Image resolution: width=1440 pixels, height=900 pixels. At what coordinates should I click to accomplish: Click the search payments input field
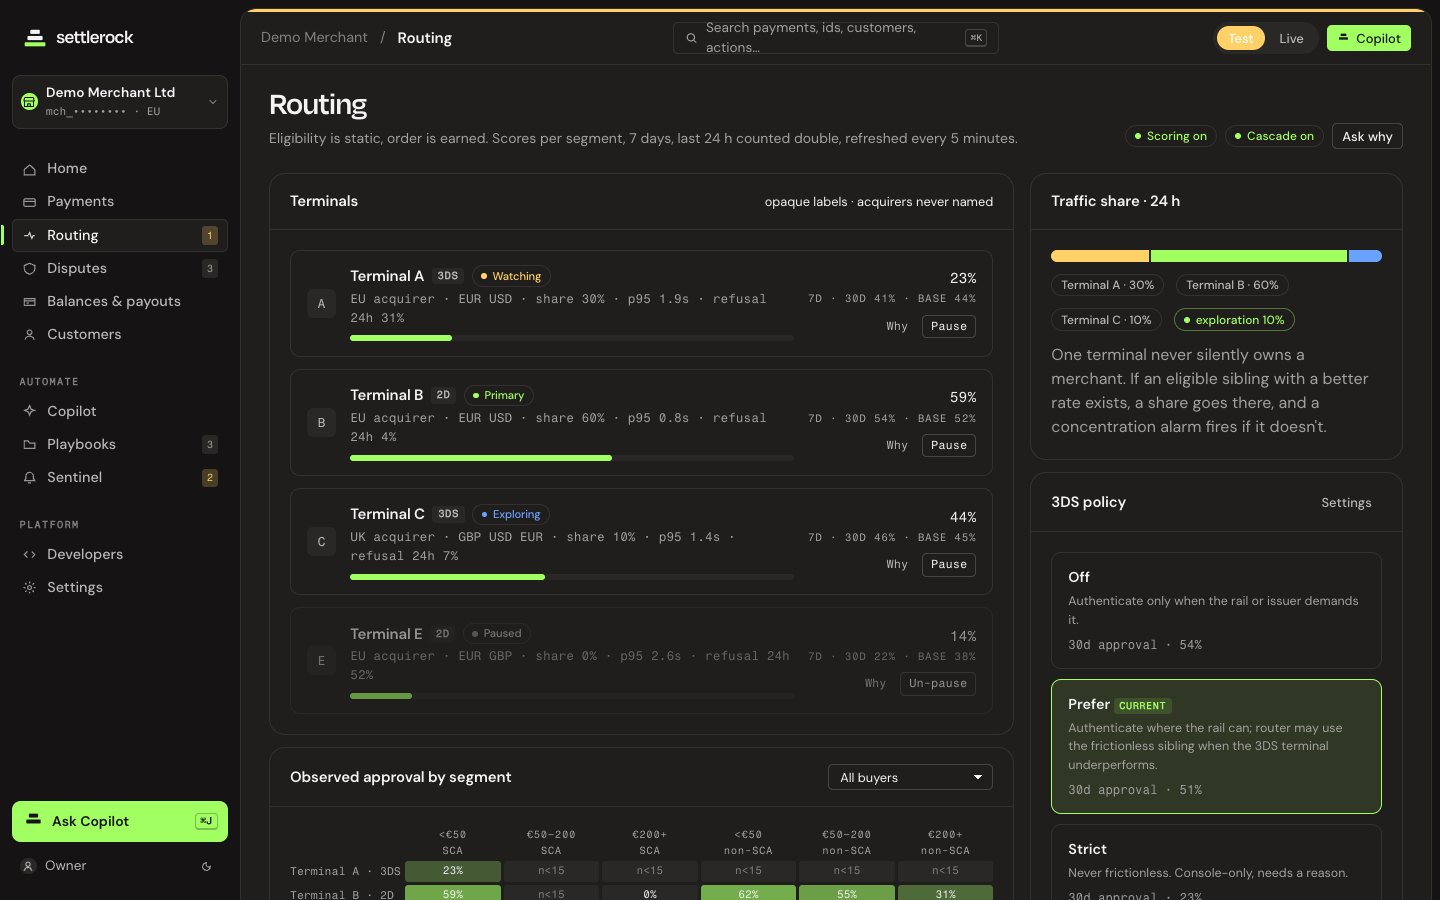tap(835, 38)
